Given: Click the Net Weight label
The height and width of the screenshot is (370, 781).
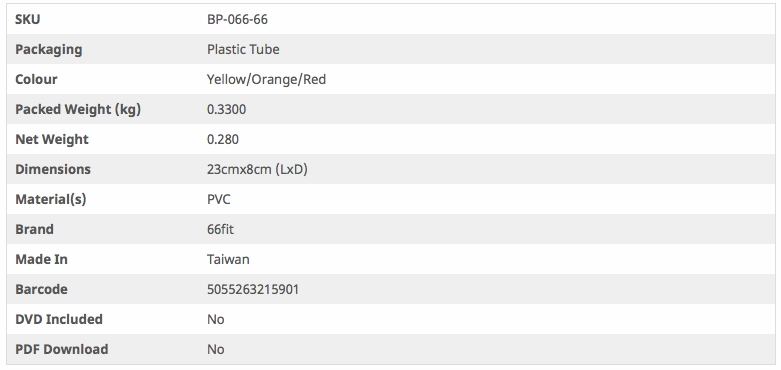Looking at the screenshot, I should click(52, 139).
